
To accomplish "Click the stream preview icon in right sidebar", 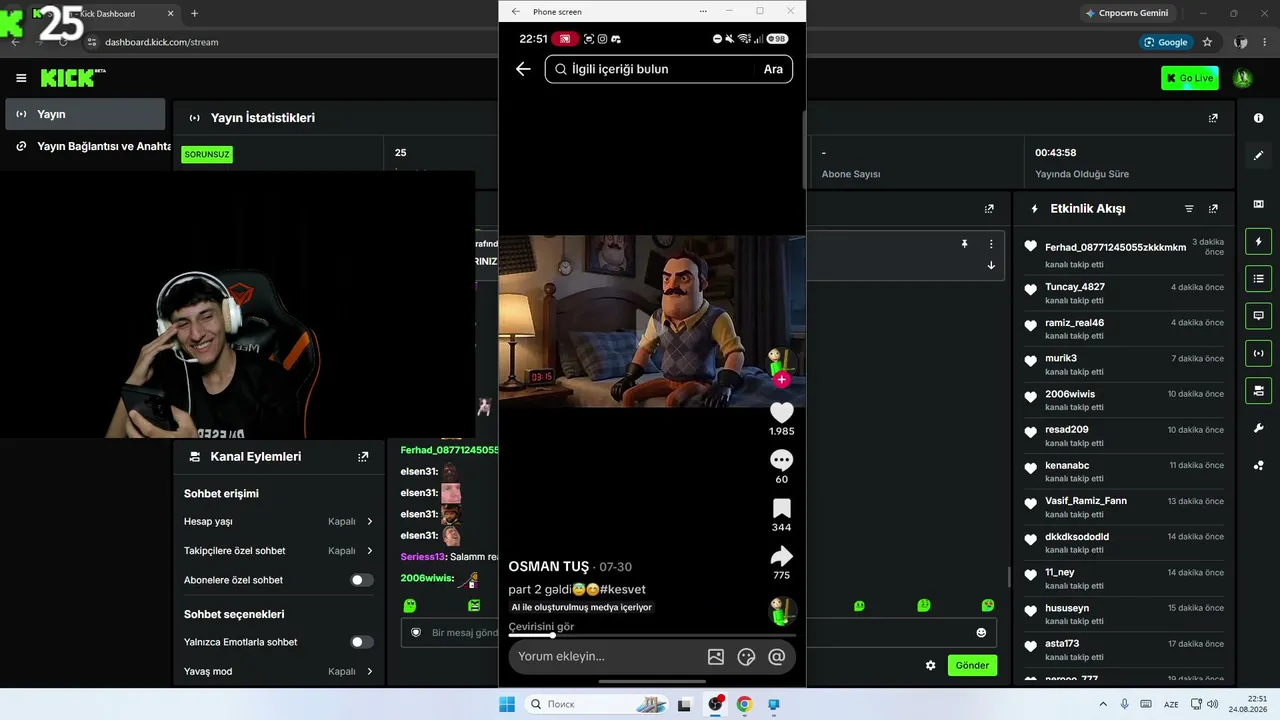I will (x=1258, y=204).
